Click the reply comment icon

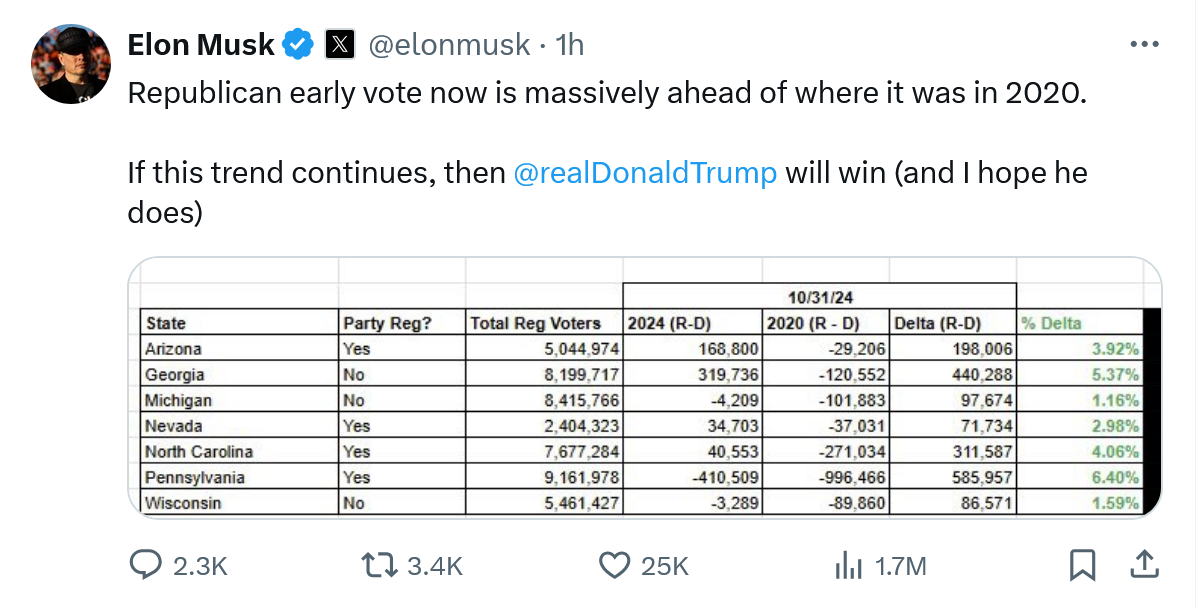146,565
